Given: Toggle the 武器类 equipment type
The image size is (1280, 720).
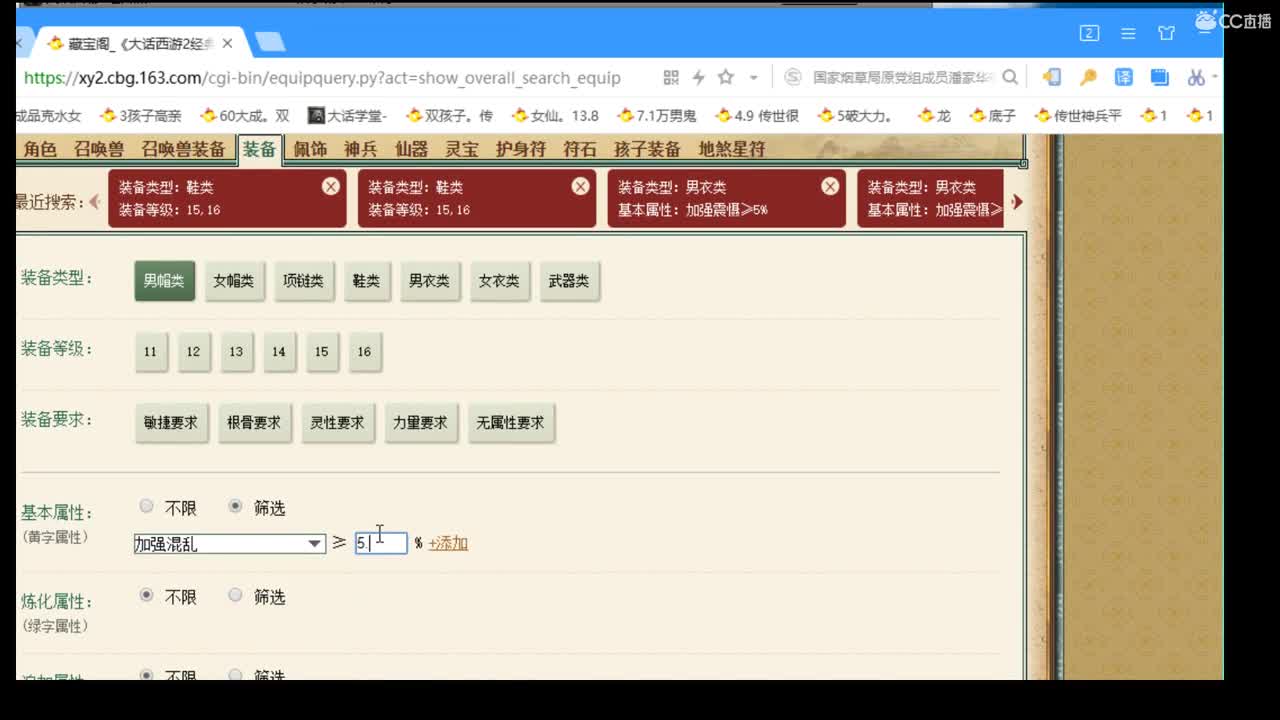Looking at the screenshot, I should [569, 281].
